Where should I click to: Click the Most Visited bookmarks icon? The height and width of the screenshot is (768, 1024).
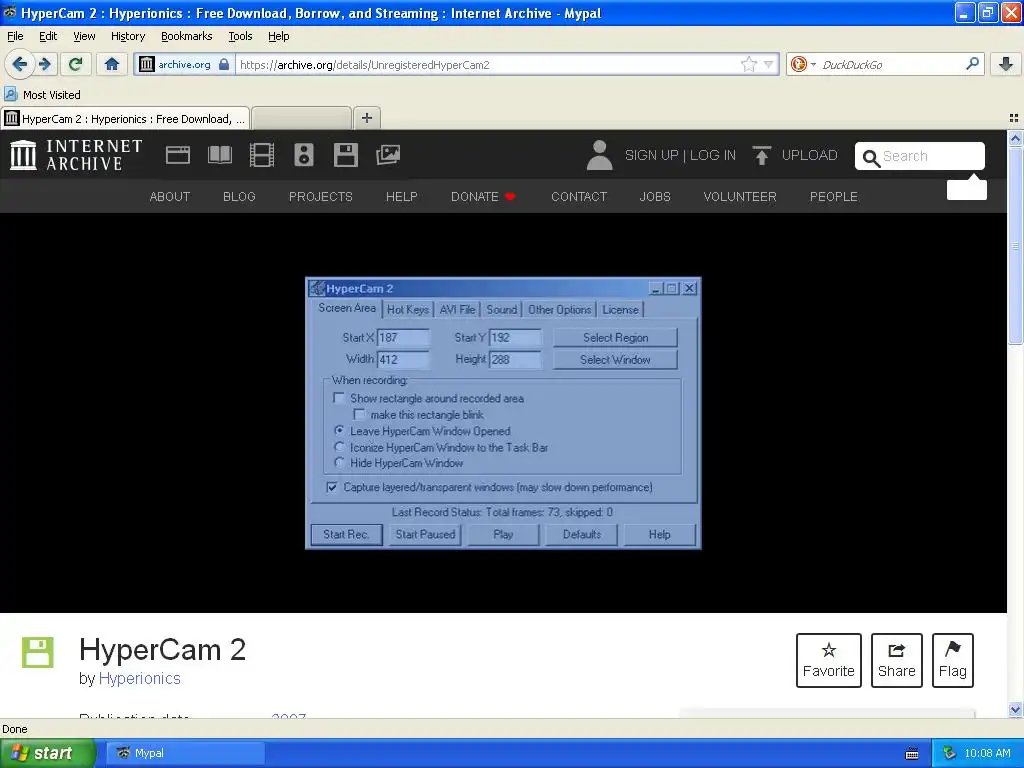coord(10,95)
